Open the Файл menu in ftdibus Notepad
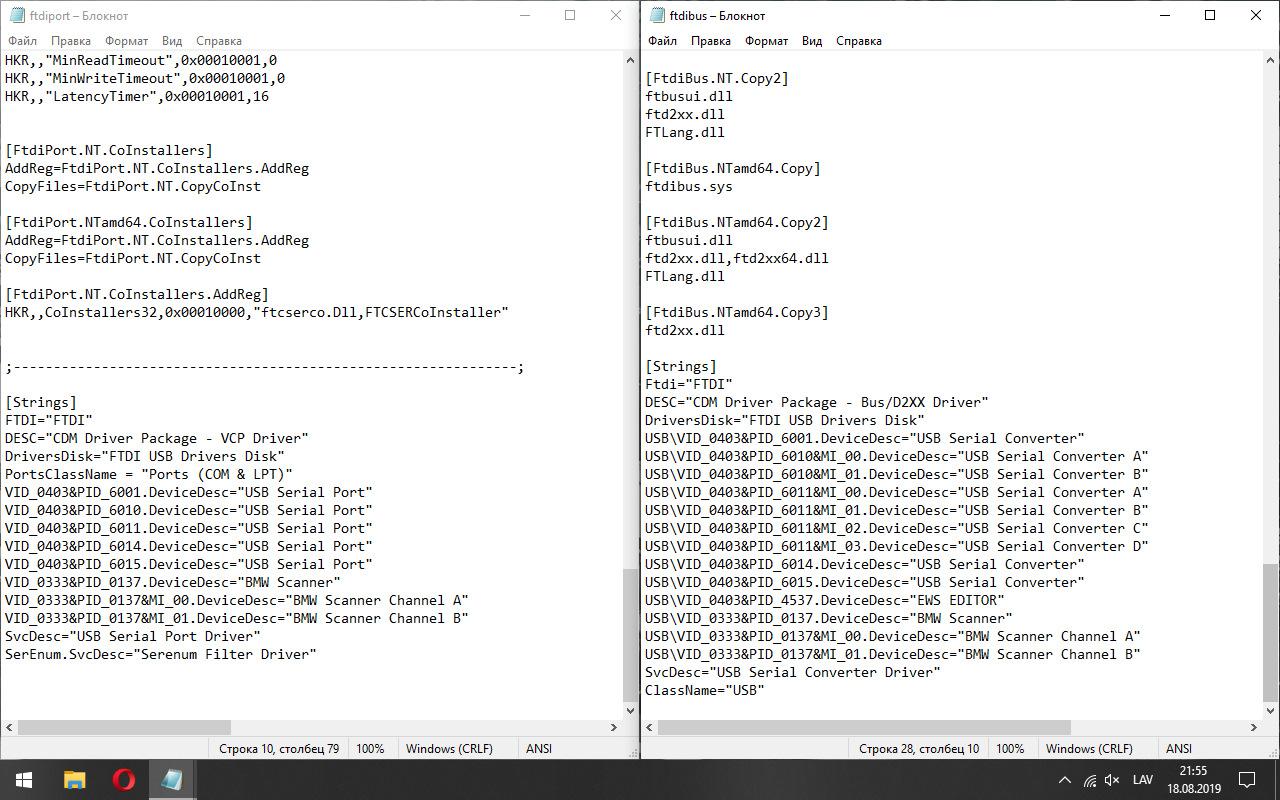Image resolution: width=1280 pixels, height=800 pixels. 662,41
